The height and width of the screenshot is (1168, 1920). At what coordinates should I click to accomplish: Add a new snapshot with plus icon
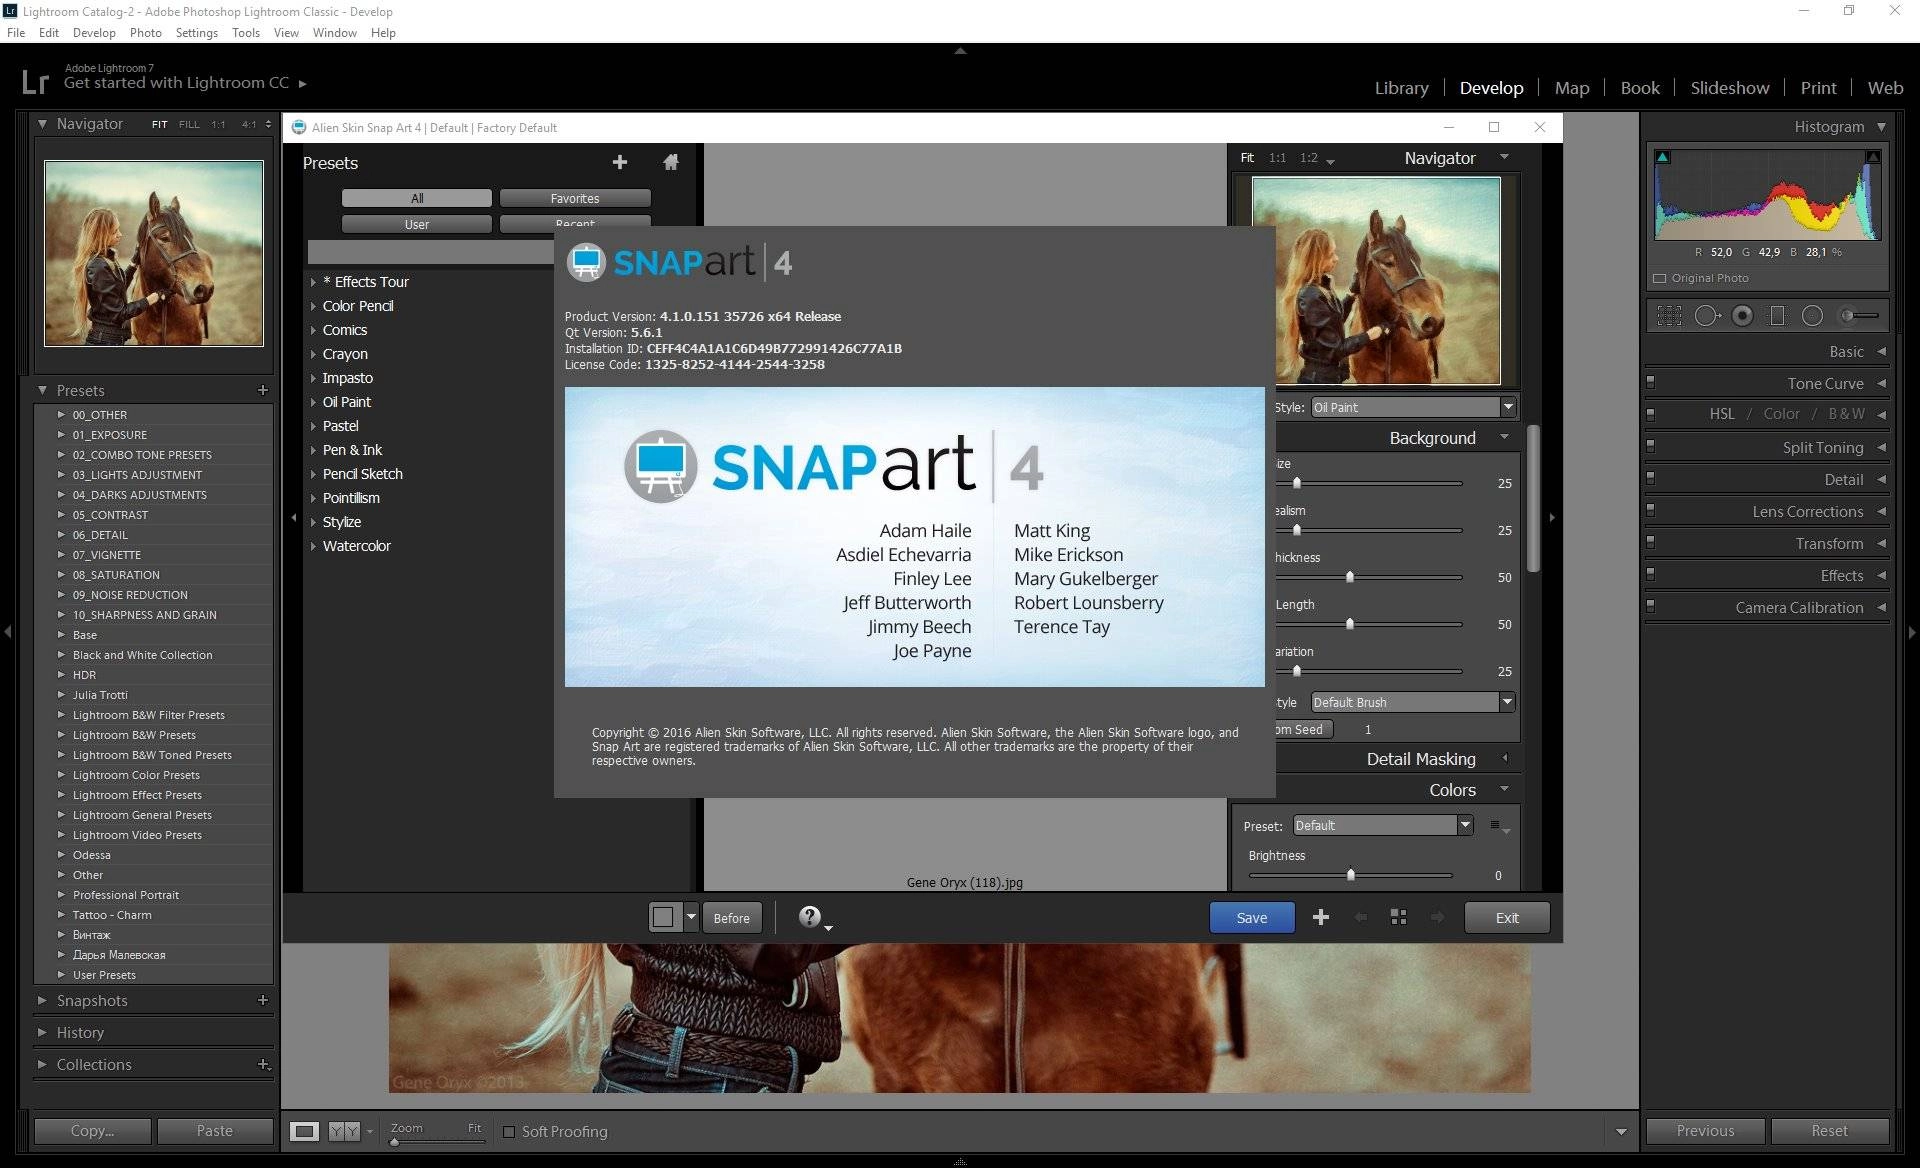point(262,1000)
